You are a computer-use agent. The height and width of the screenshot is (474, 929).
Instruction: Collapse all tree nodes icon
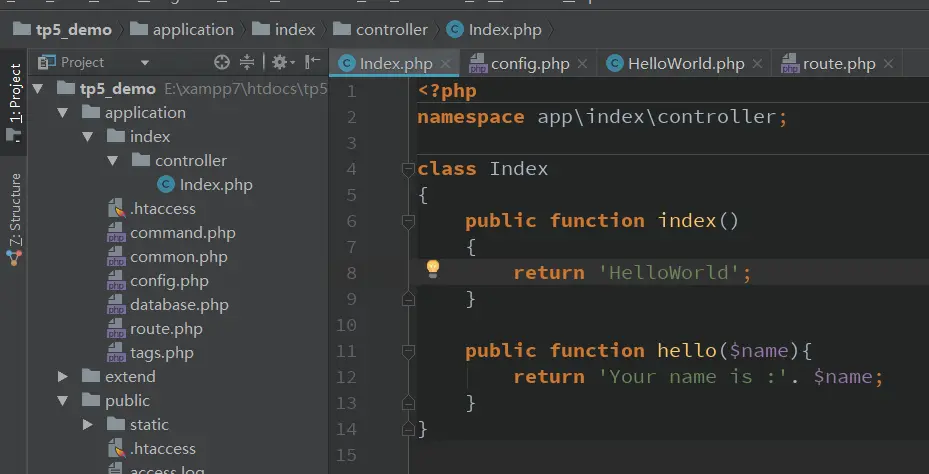click(247, 62)
